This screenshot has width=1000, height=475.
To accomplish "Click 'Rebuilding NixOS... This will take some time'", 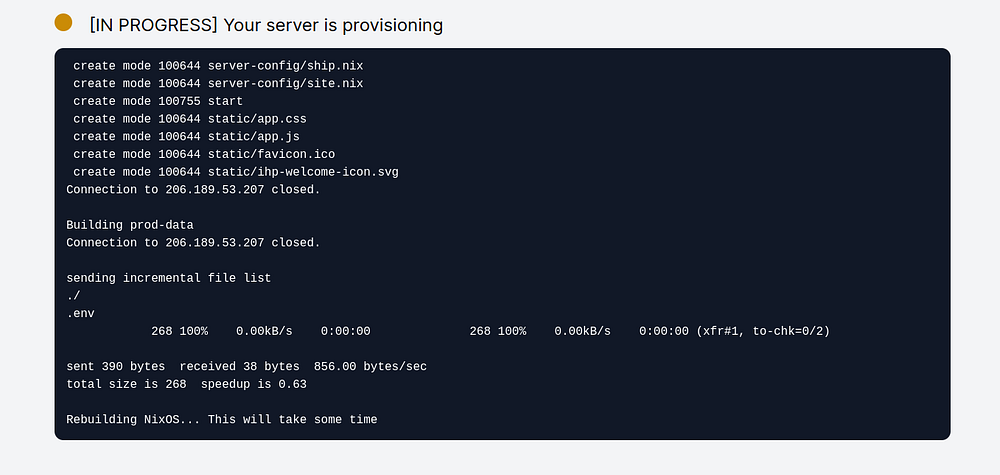I will (222, 420).
